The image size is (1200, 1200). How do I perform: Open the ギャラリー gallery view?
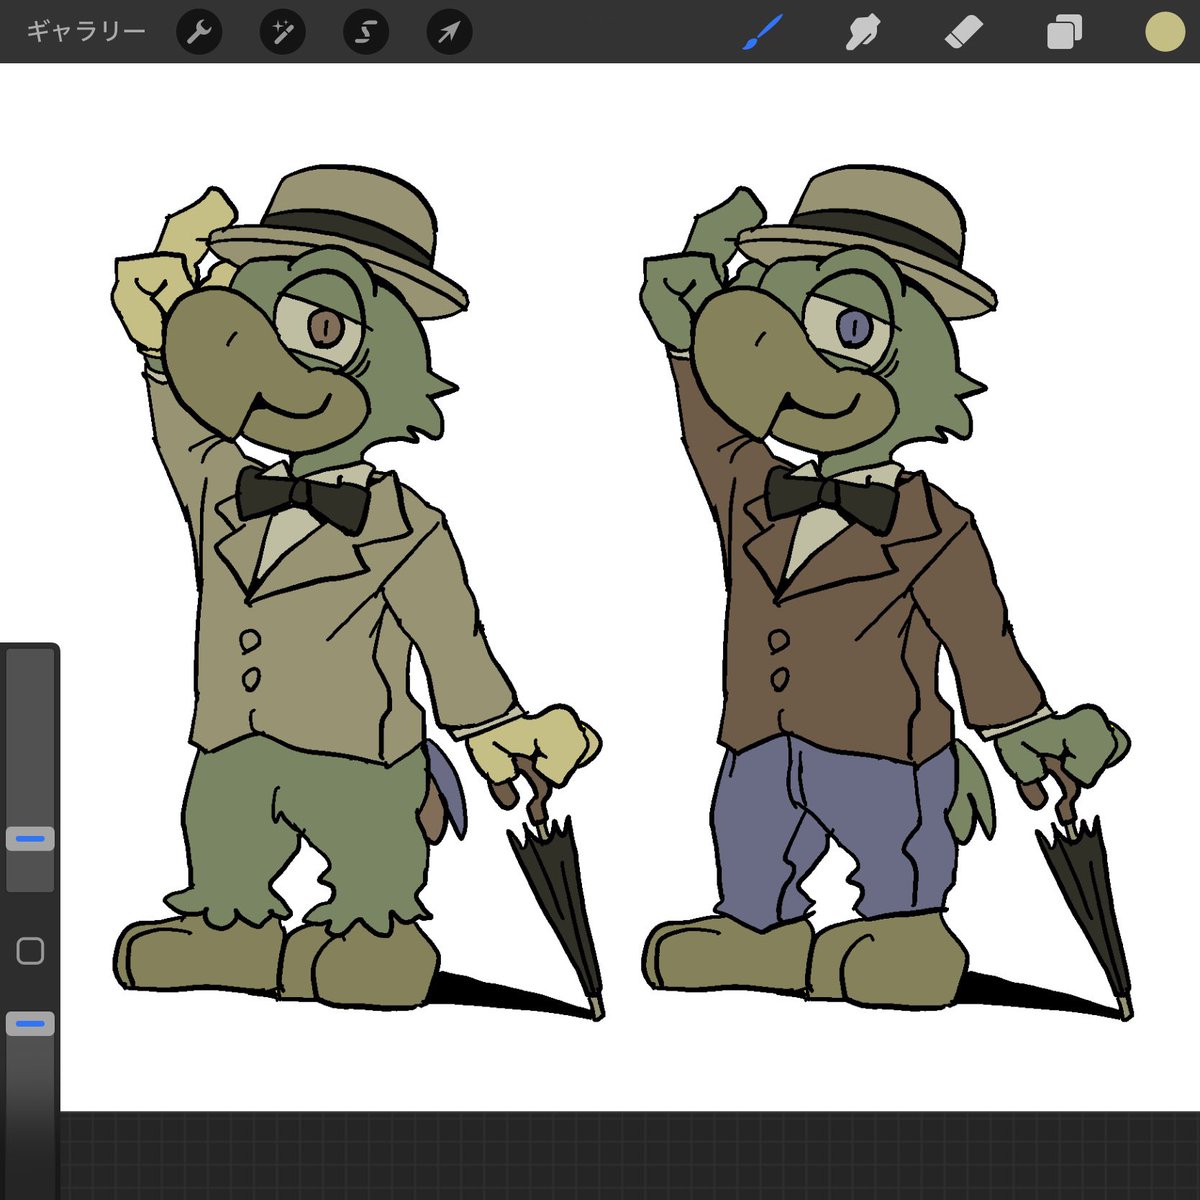click(x=86, y=31)
